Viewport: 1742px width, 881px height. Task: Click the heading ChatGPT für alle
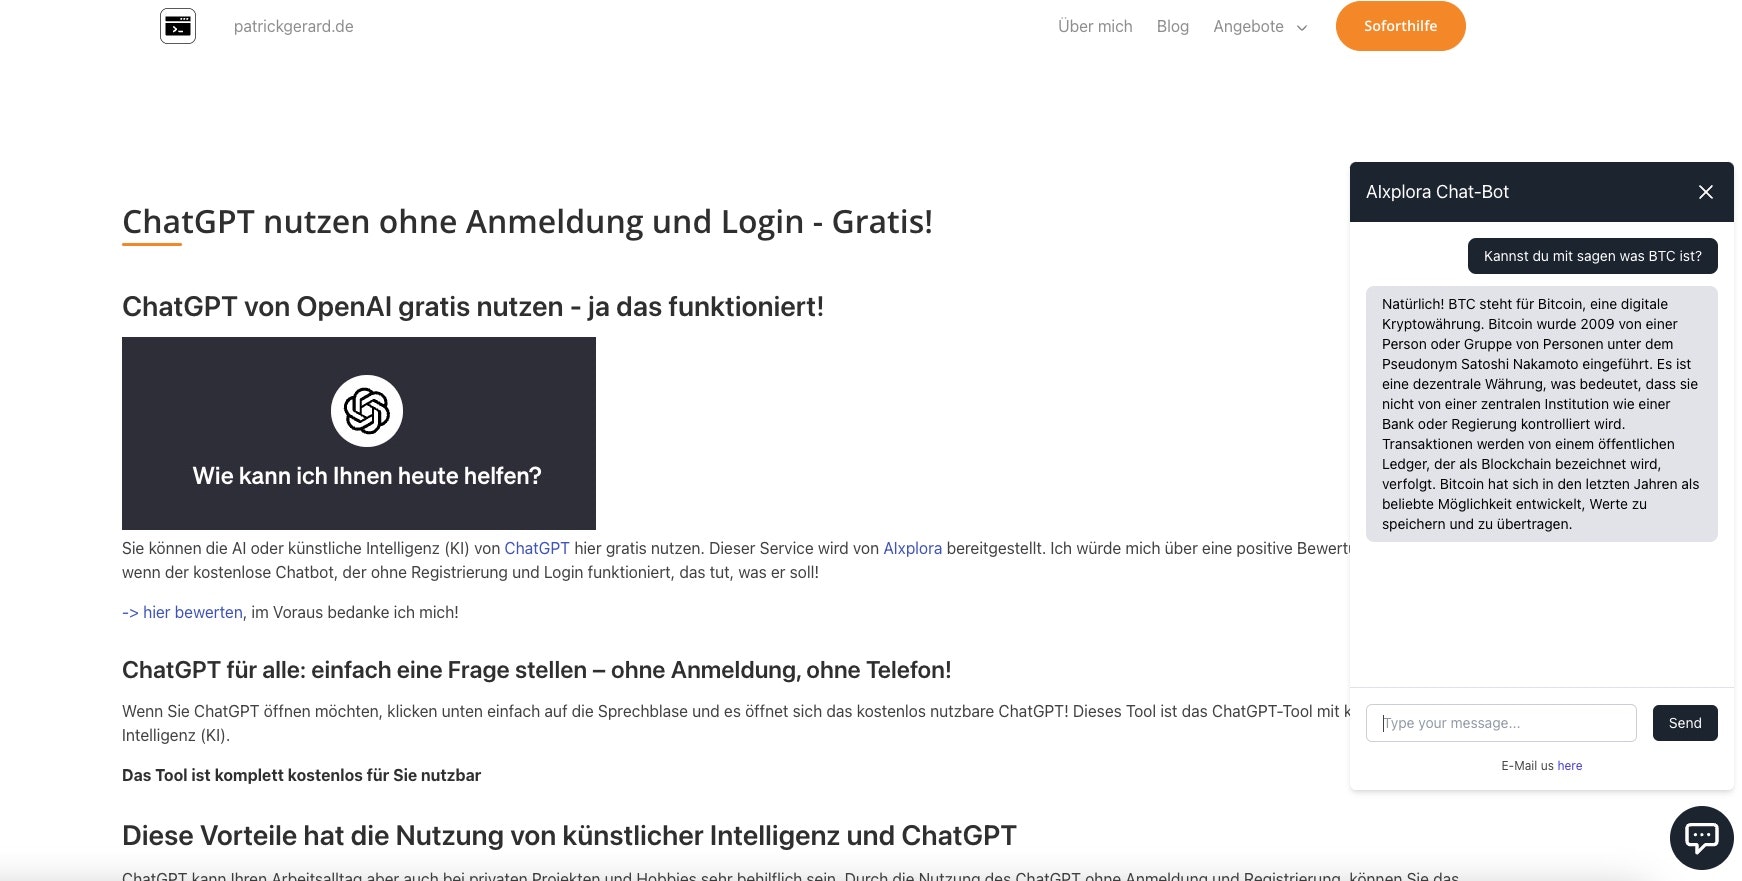pos(536,670)
